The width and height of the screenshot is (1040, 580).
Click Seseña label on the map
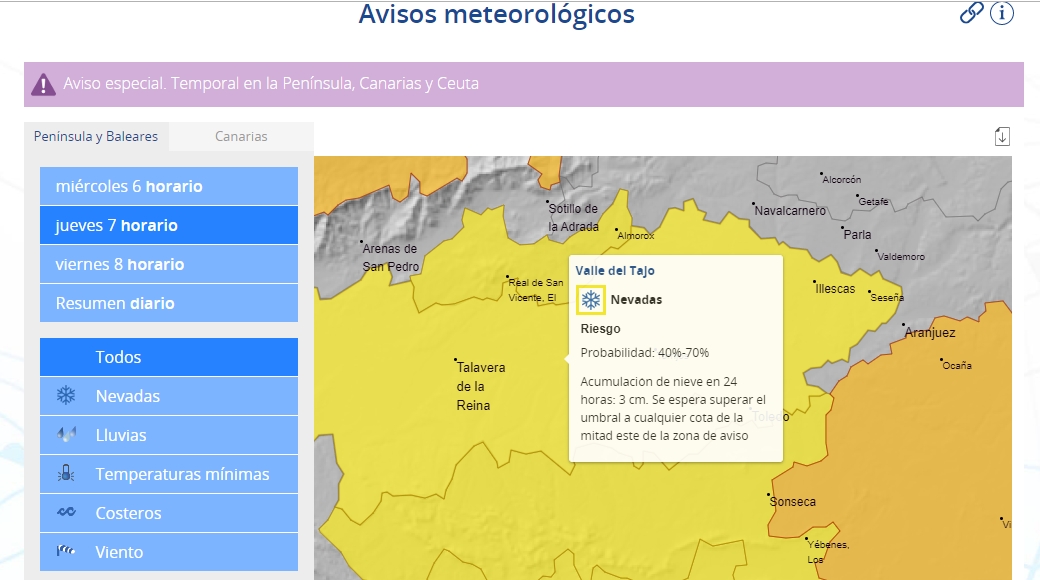pos(887,298)
